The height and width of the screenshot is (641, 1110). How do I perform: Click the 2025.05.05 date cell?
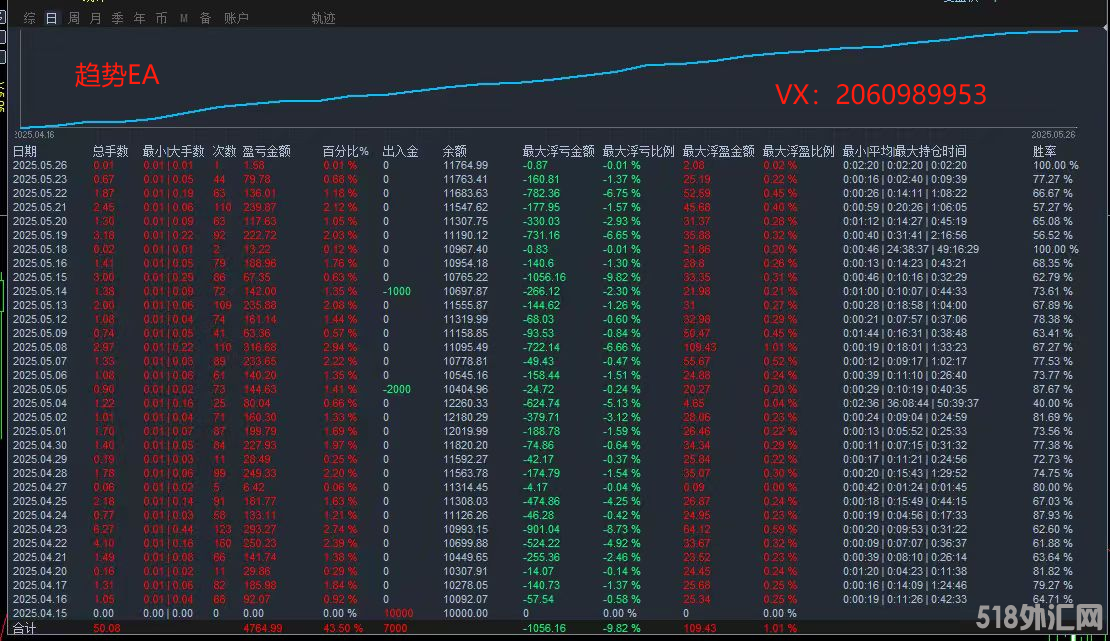[40, 389]
